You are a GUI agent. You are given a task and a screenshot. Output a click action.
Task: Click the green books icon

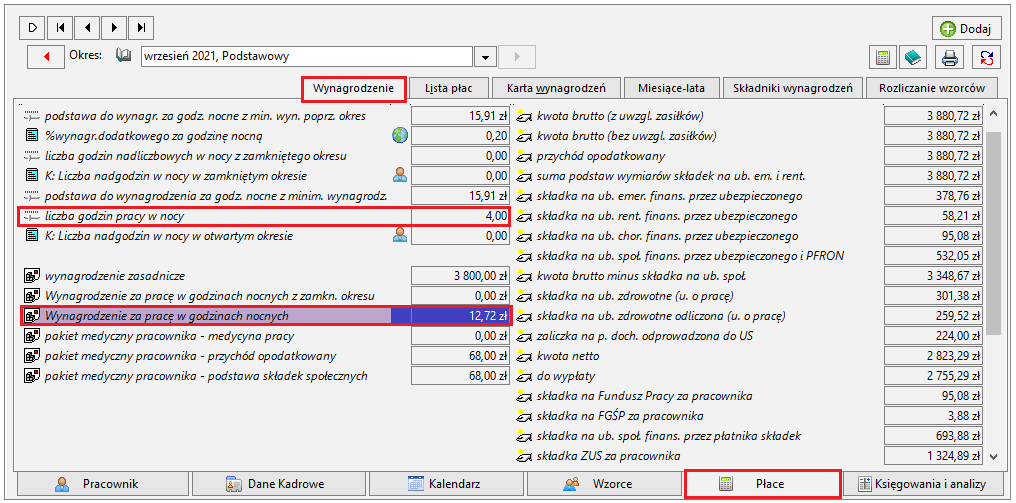coord(913,57)
